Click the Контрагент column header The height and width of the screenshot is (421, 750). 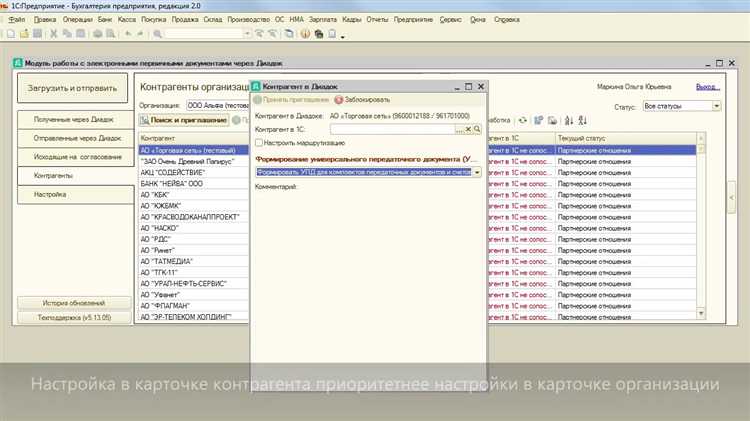coord(194,138)
